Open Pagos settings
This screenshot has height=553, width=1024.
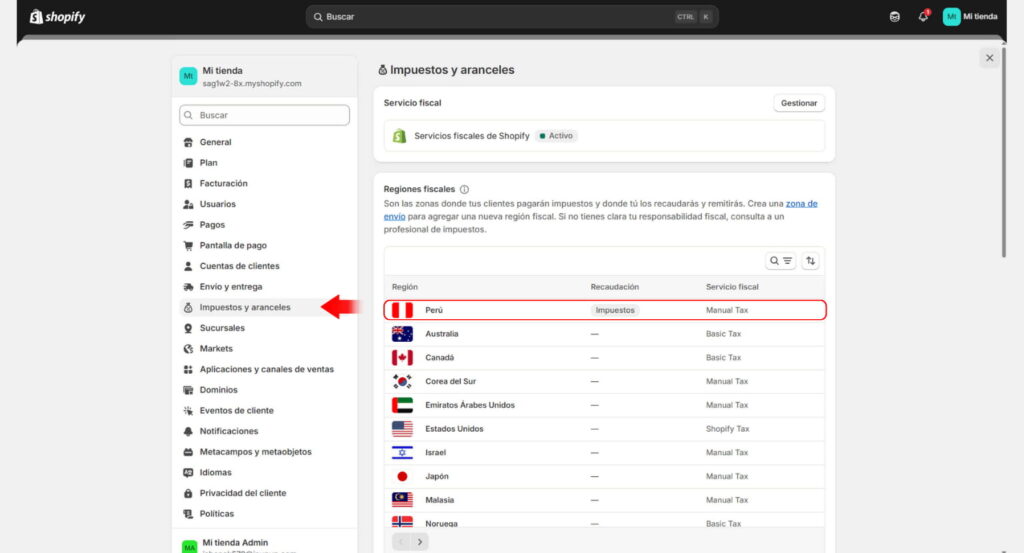(x=212, y=225)
